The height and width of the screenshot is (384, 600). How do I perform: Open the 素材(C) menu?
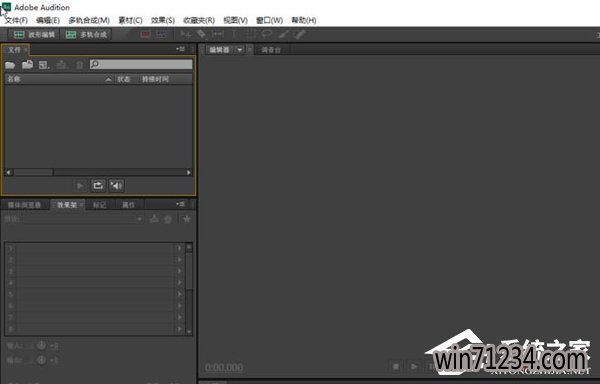point(130,20)
